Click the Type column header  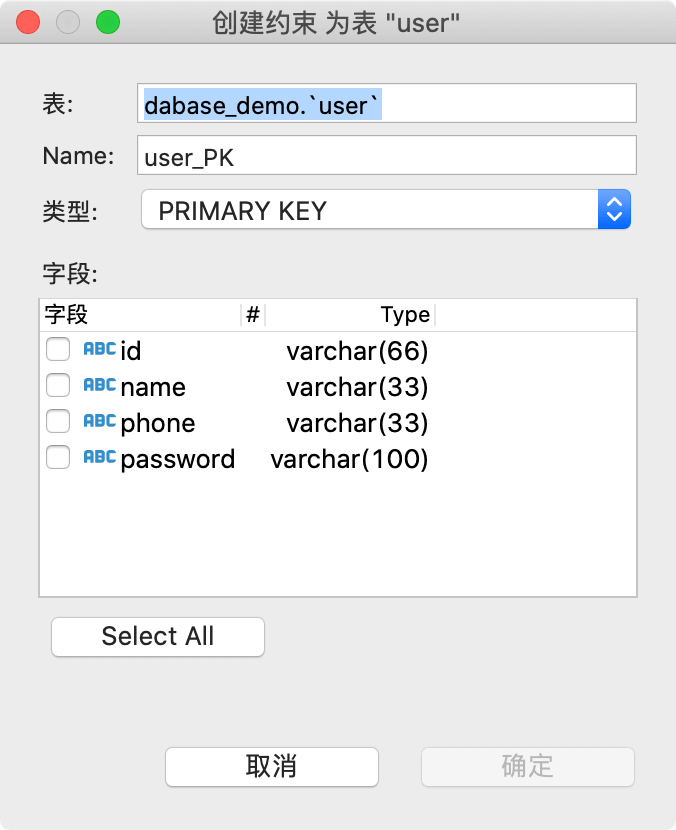pos(350,315)
